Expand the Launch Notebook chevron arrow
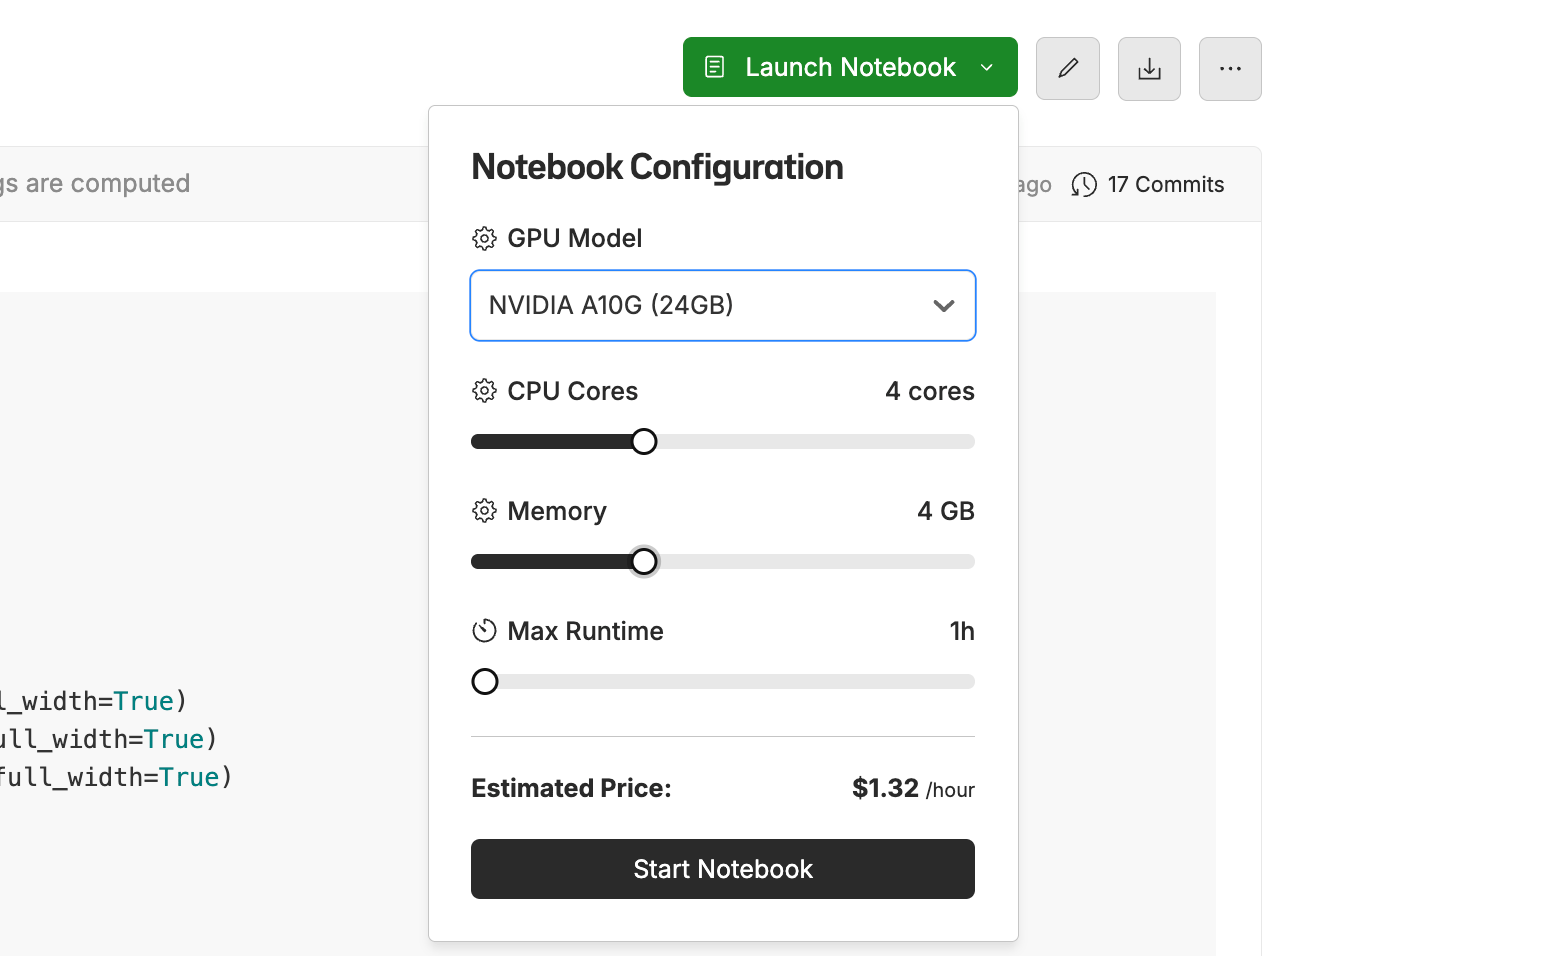 (x=987, y=67)
